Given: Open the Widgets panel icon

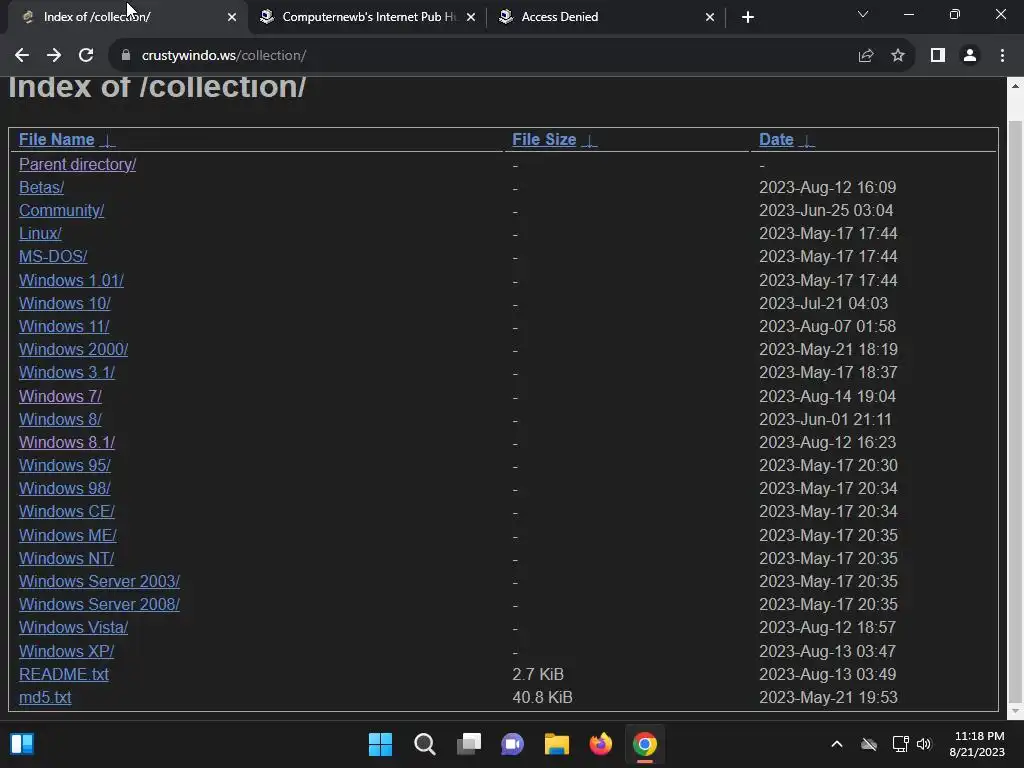Looking at the screenshot, I should 22,744.
